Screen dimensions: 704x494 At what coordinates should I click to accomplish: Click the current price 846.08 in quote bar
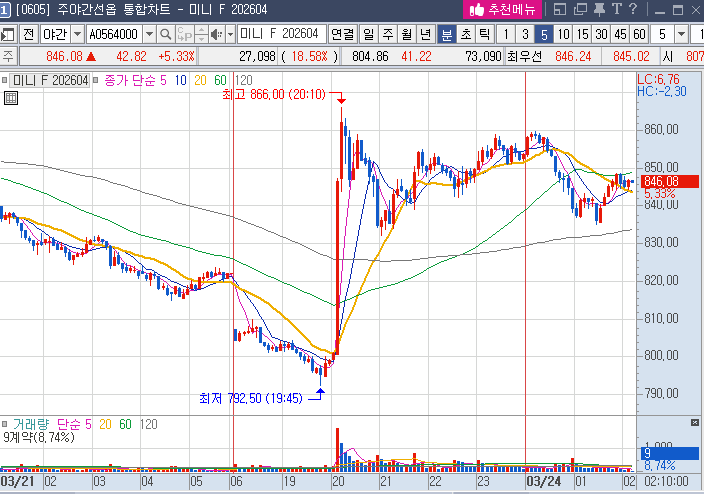[64, 57]
